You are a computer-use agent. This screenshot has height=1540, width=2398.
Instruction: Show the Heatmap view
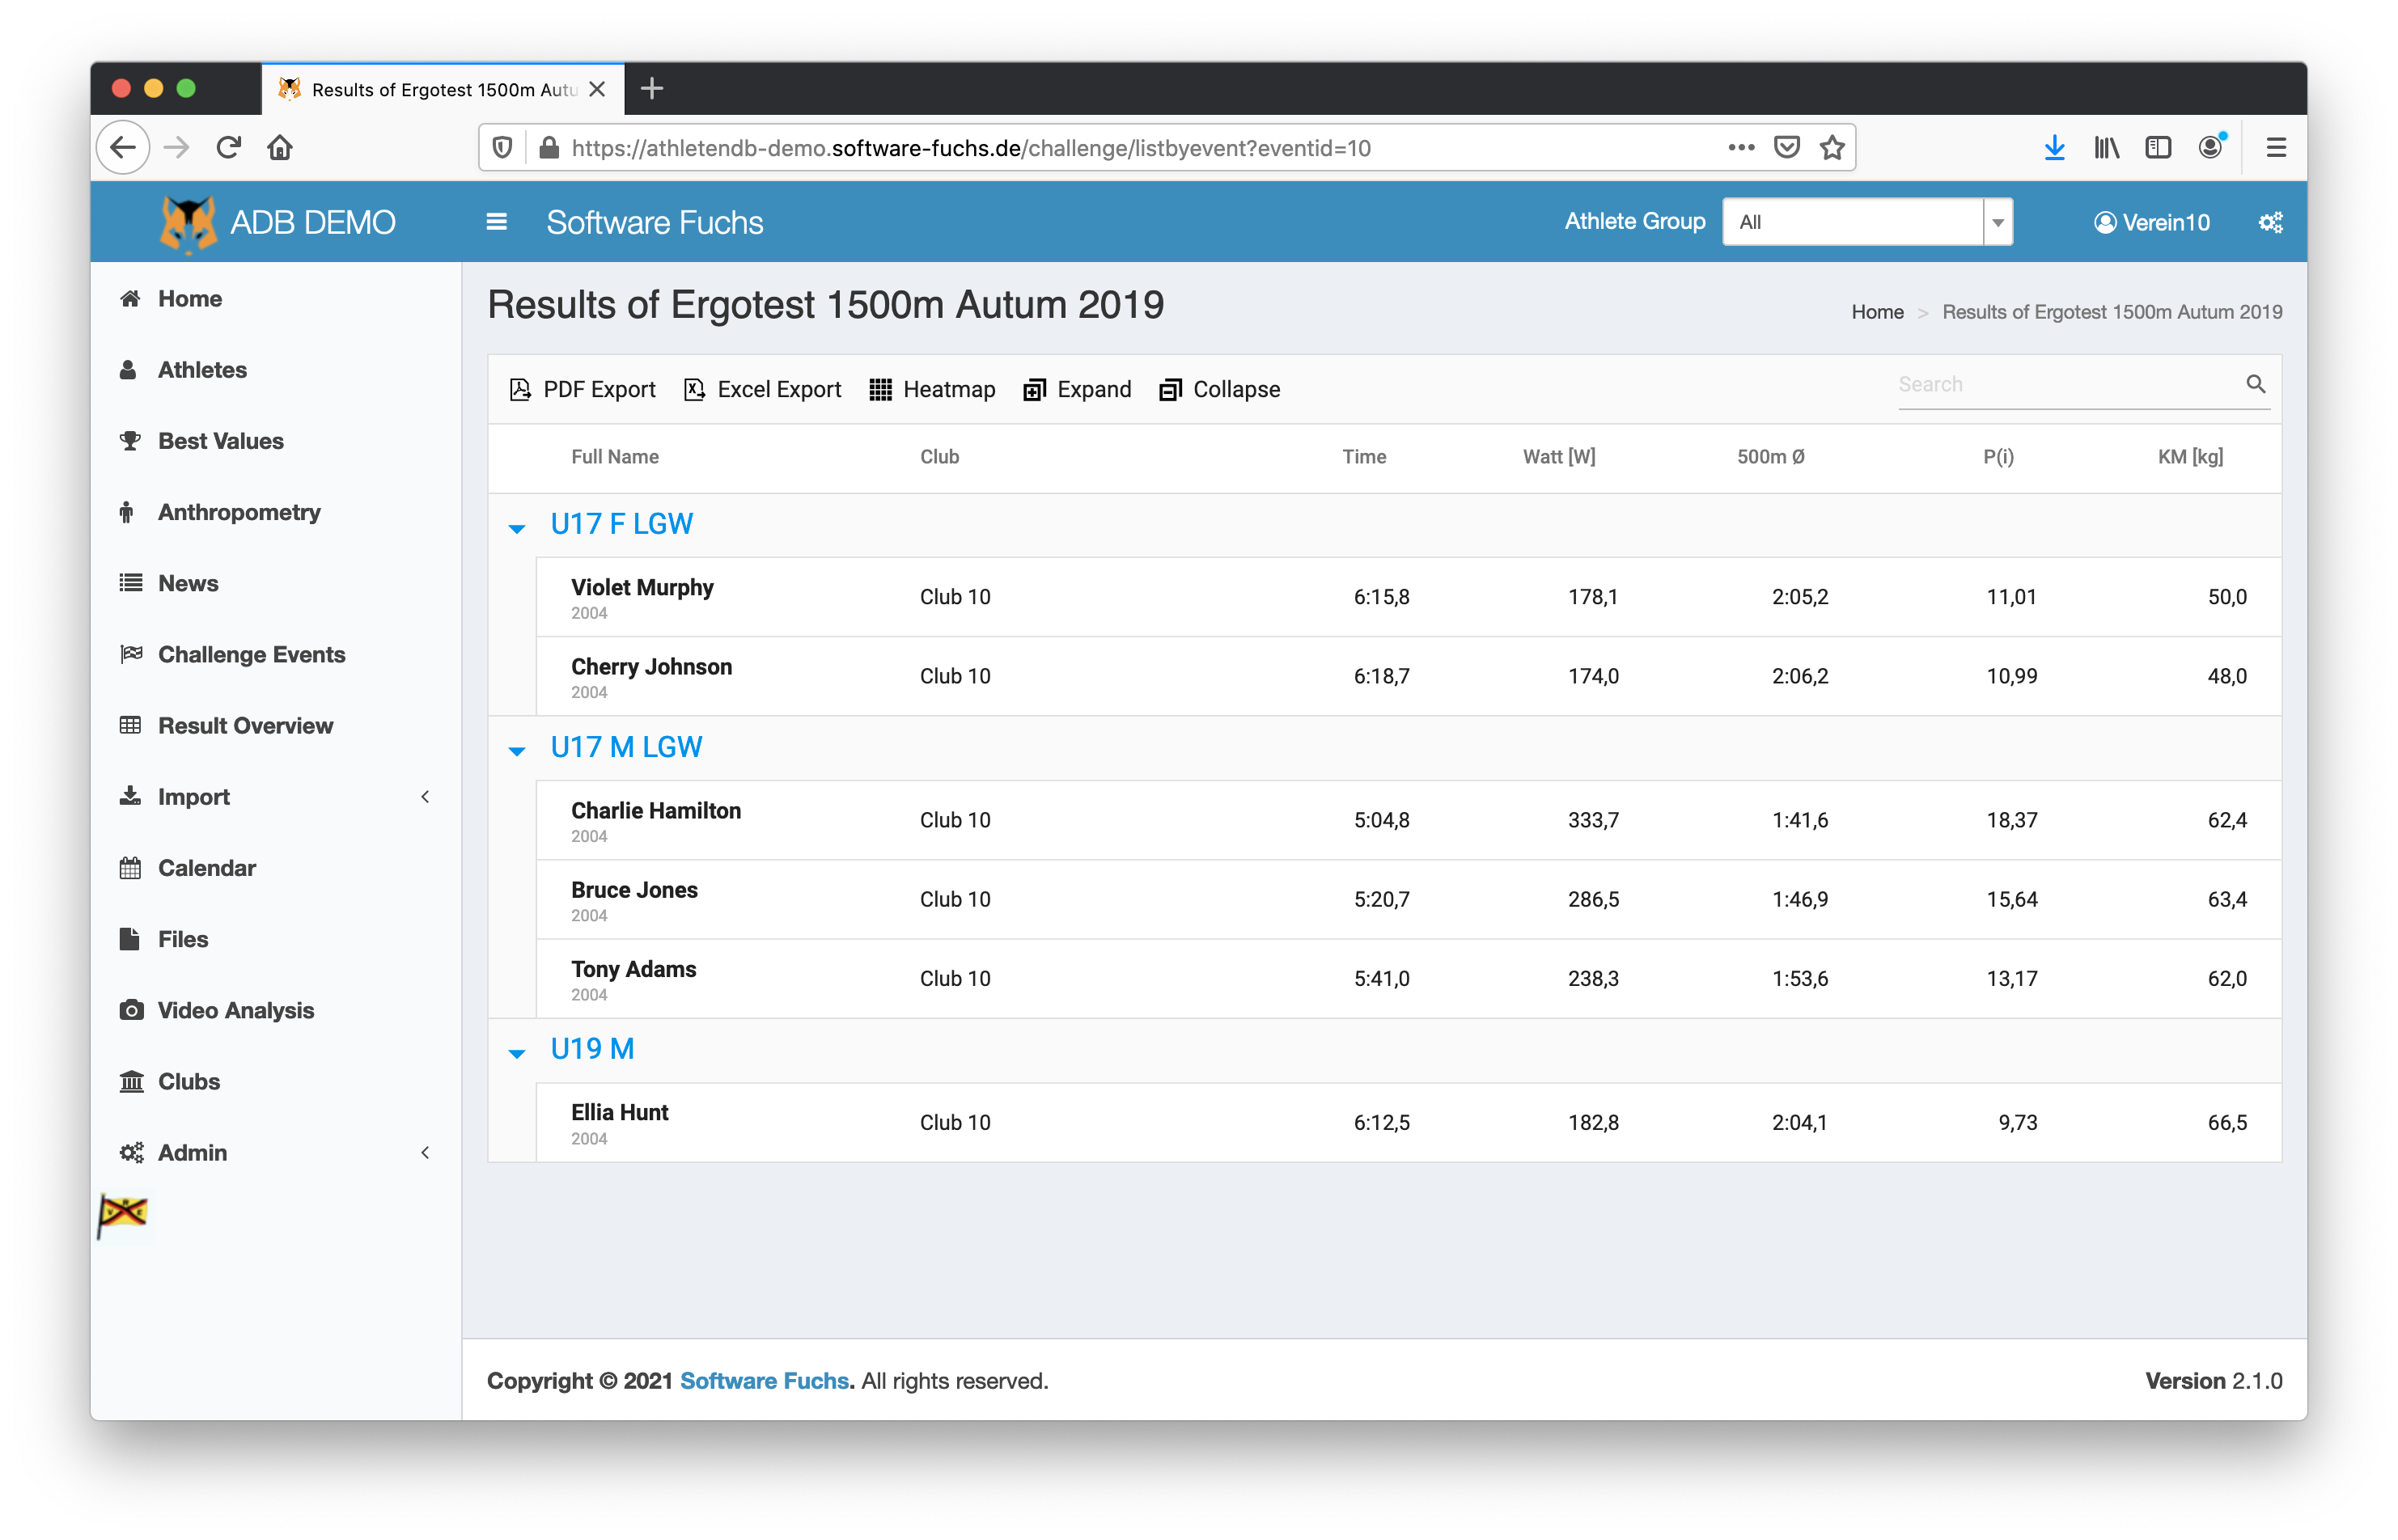click(x=932, y=390)
